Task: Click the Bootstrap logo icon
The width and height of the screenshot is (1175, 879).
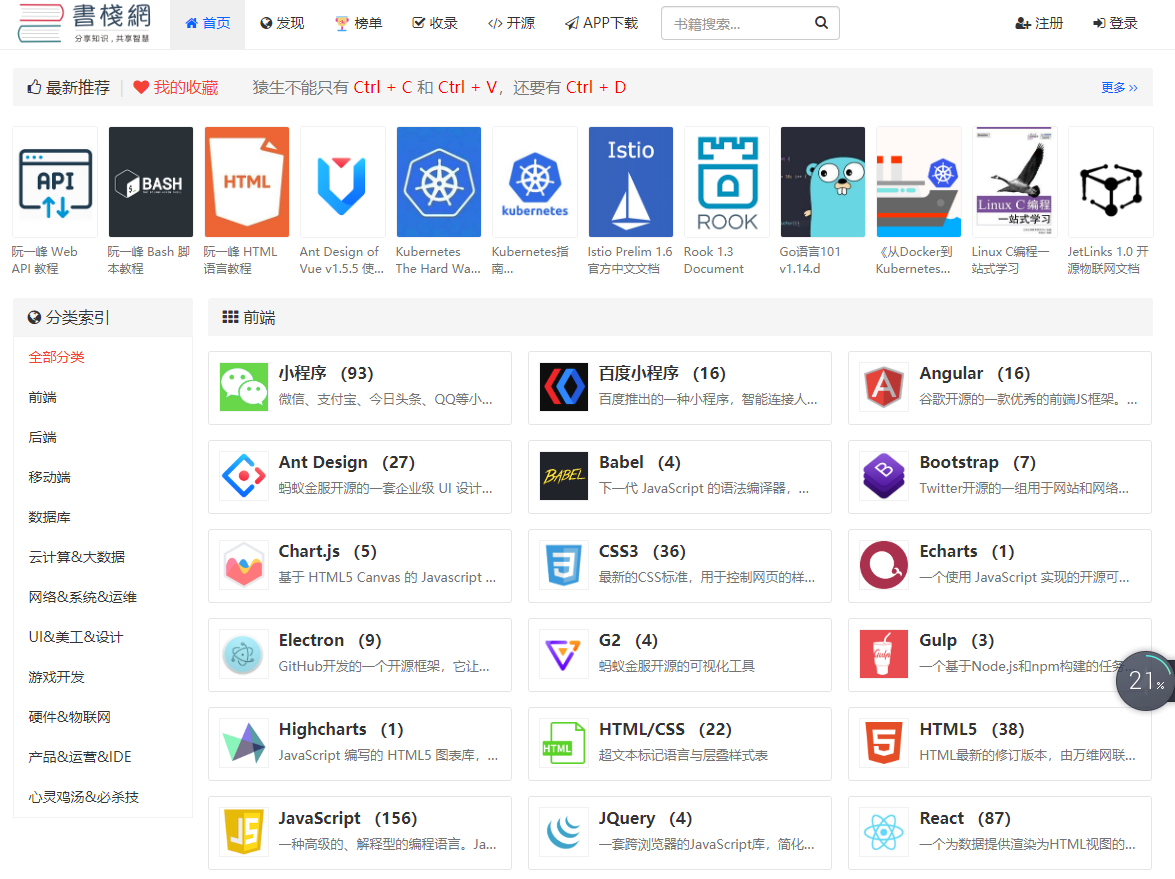Action: point(884,476)
